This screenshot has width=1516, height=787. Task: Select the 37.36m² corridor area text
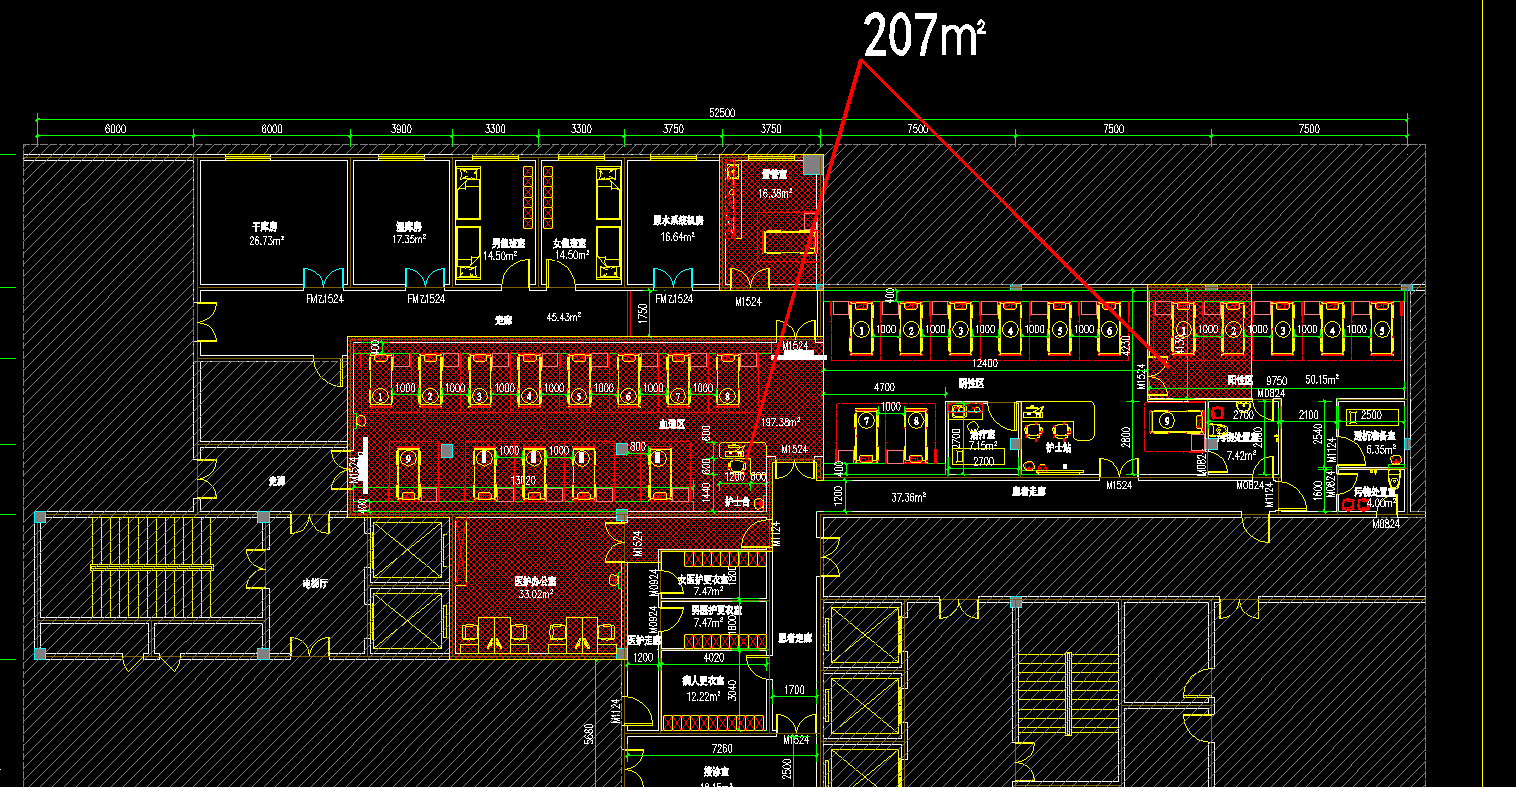(x=908, y=497)
